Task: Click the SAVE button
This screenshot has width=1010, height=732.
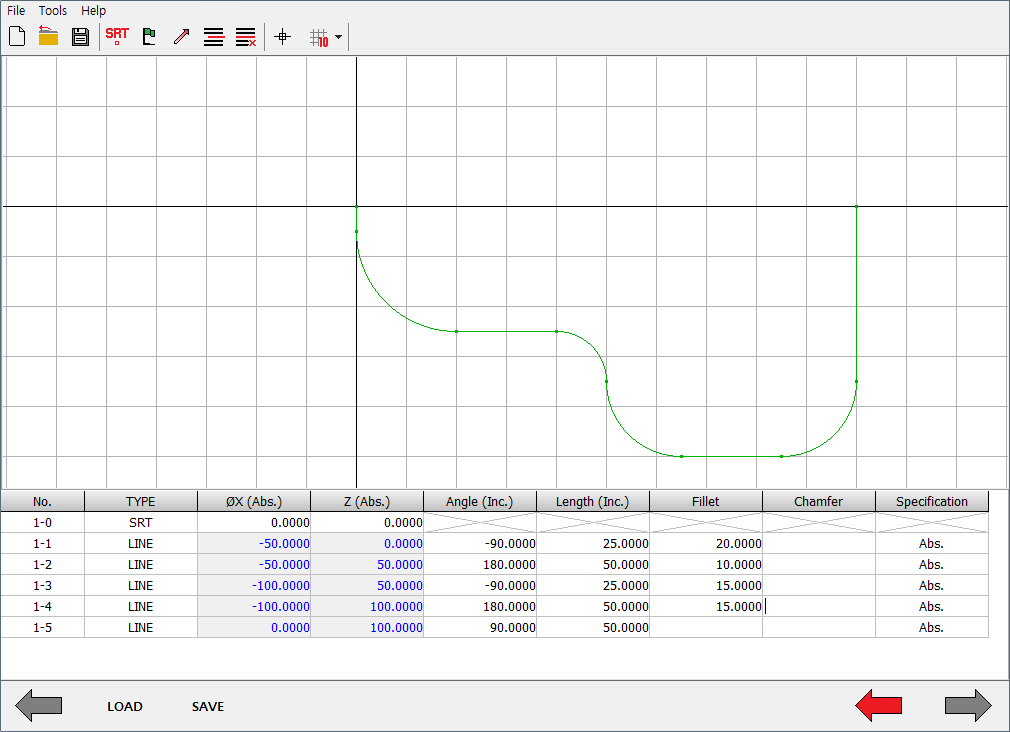Action: tap(208, 706)
